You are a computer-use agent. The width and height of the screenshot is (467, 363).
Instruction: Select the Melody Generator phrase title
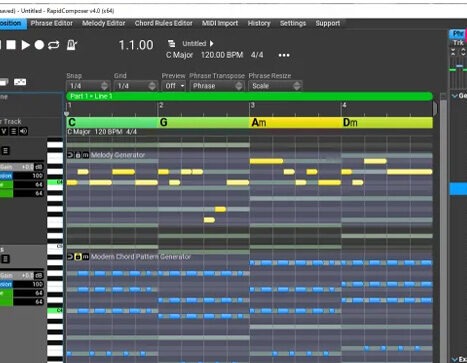point(118,155)
